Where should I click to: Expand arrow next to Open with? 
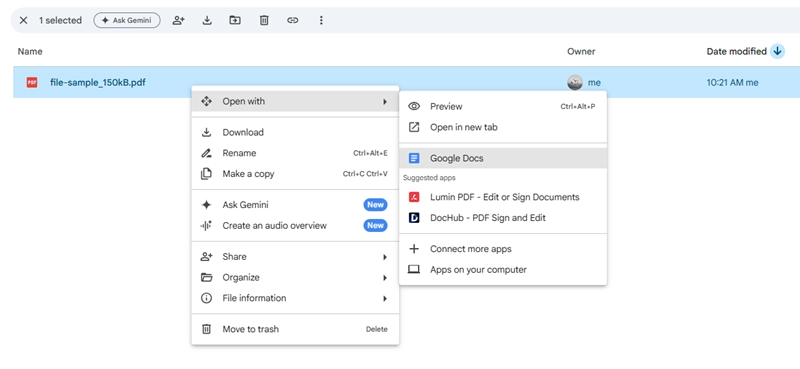coord(385,102)
